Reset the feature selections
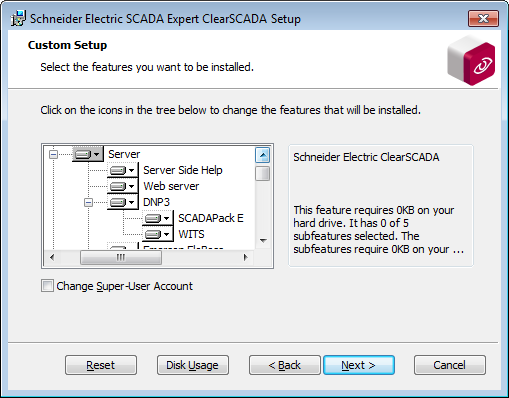The height and width of the screenshot is (398, 509). (101, 365)
